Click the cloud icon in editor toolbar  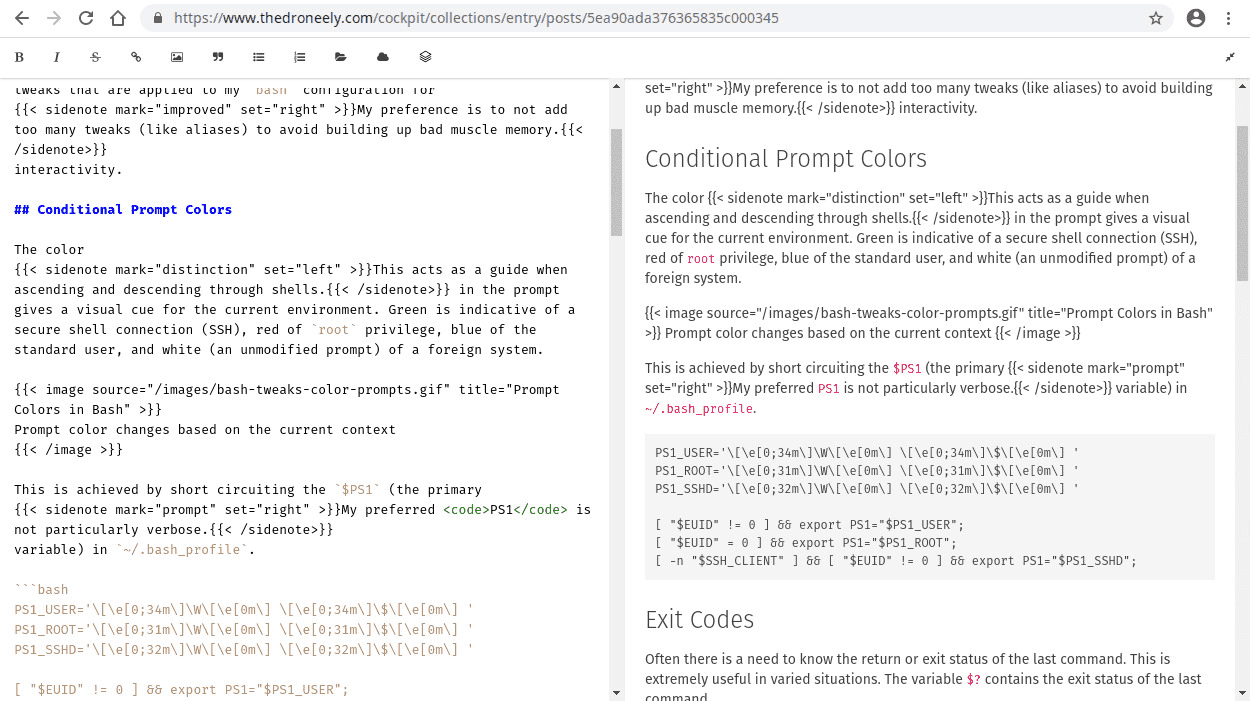click(383, 57)
